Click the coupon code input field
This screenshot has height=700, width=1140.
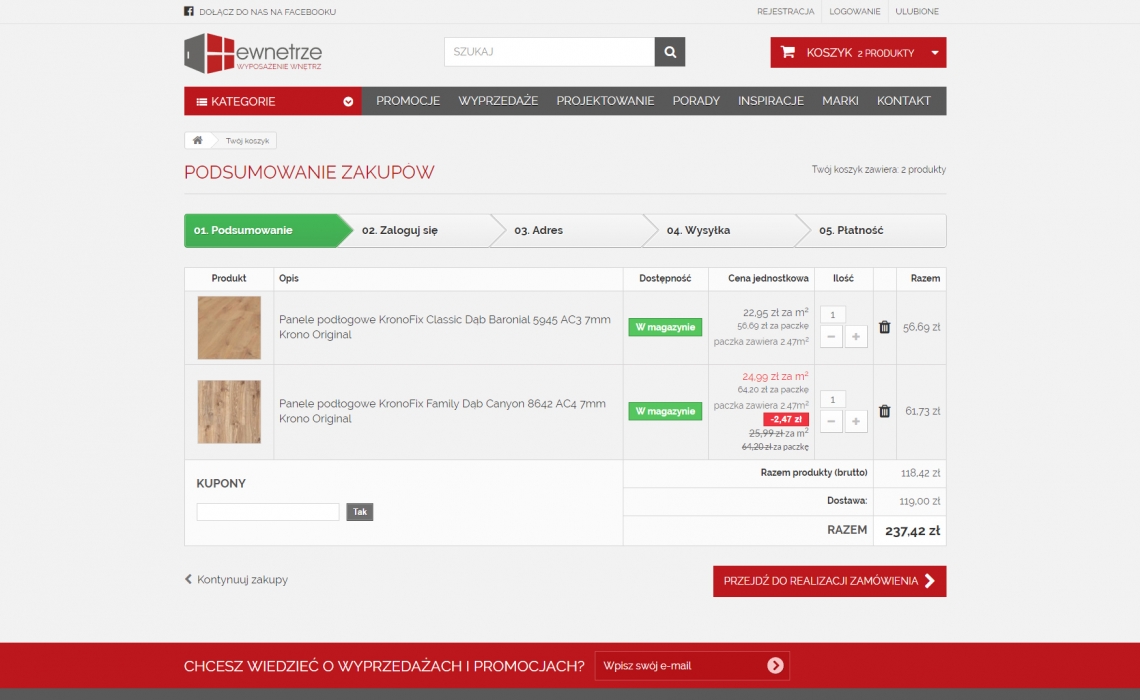pos(268,512)
